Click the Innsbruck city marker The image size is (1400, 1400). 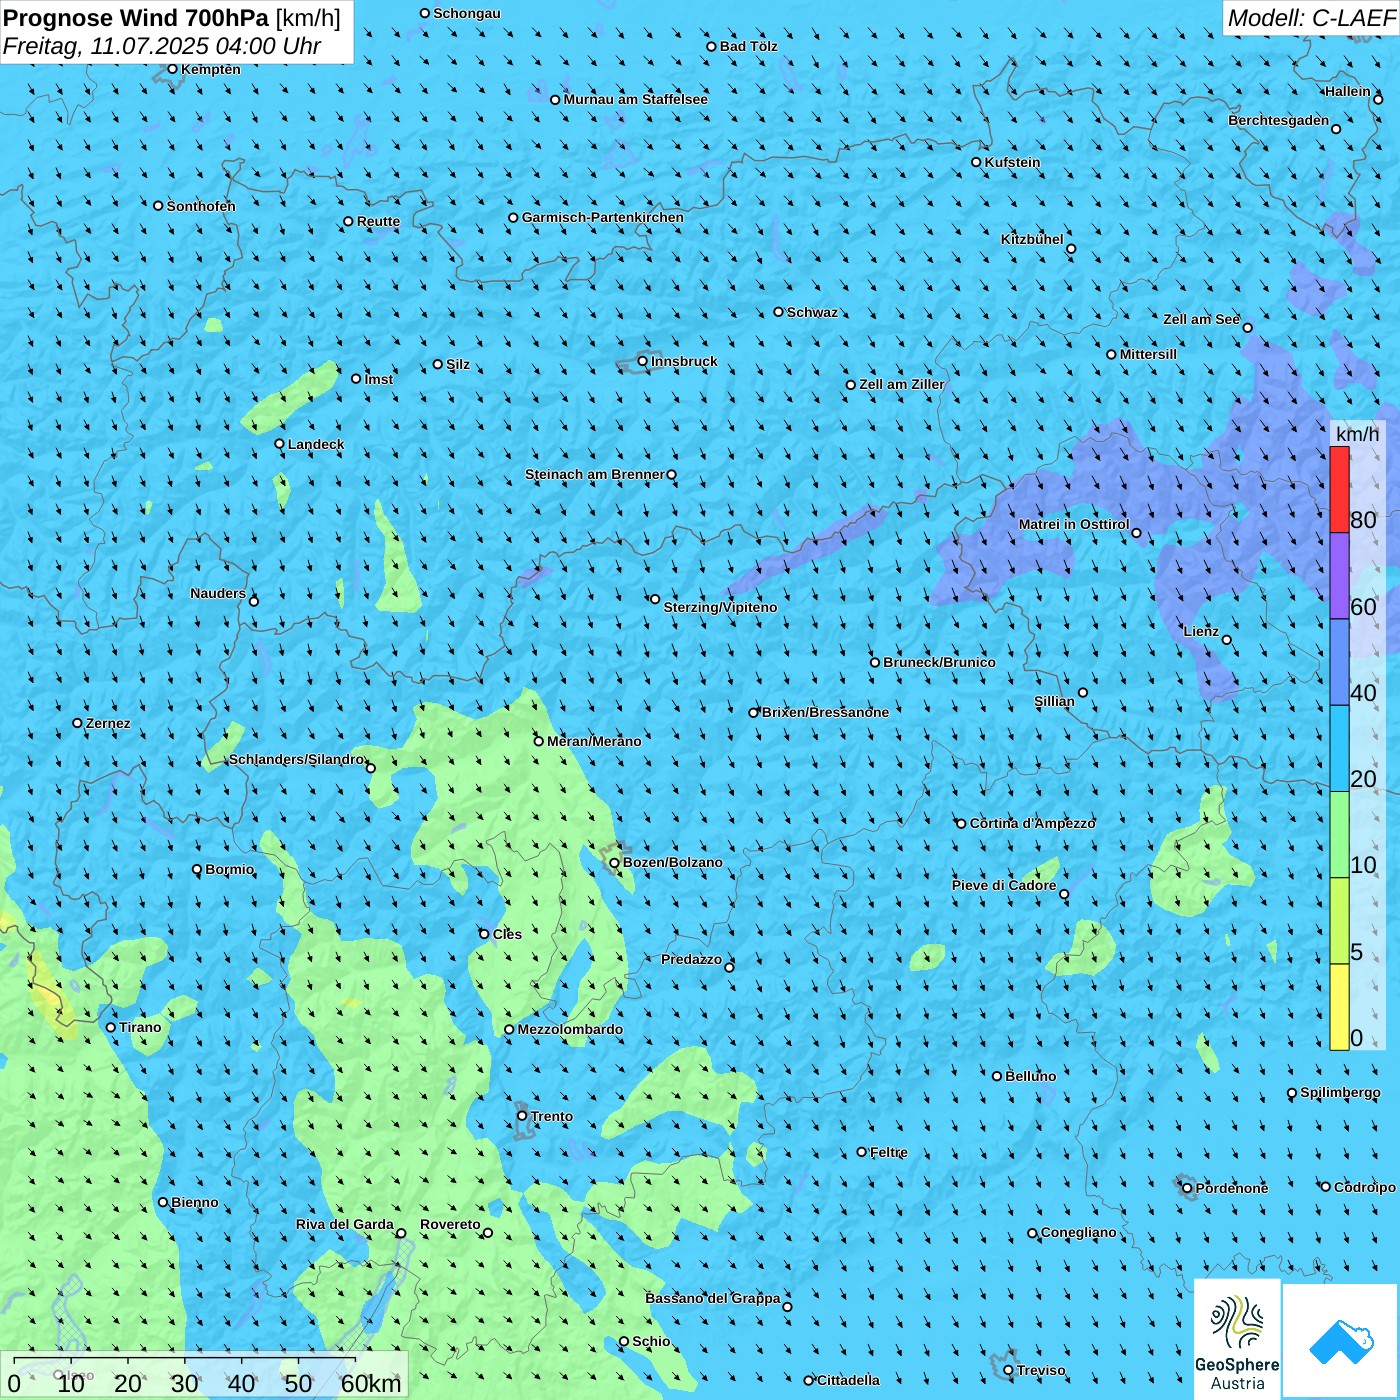click(x=643, y=361)
